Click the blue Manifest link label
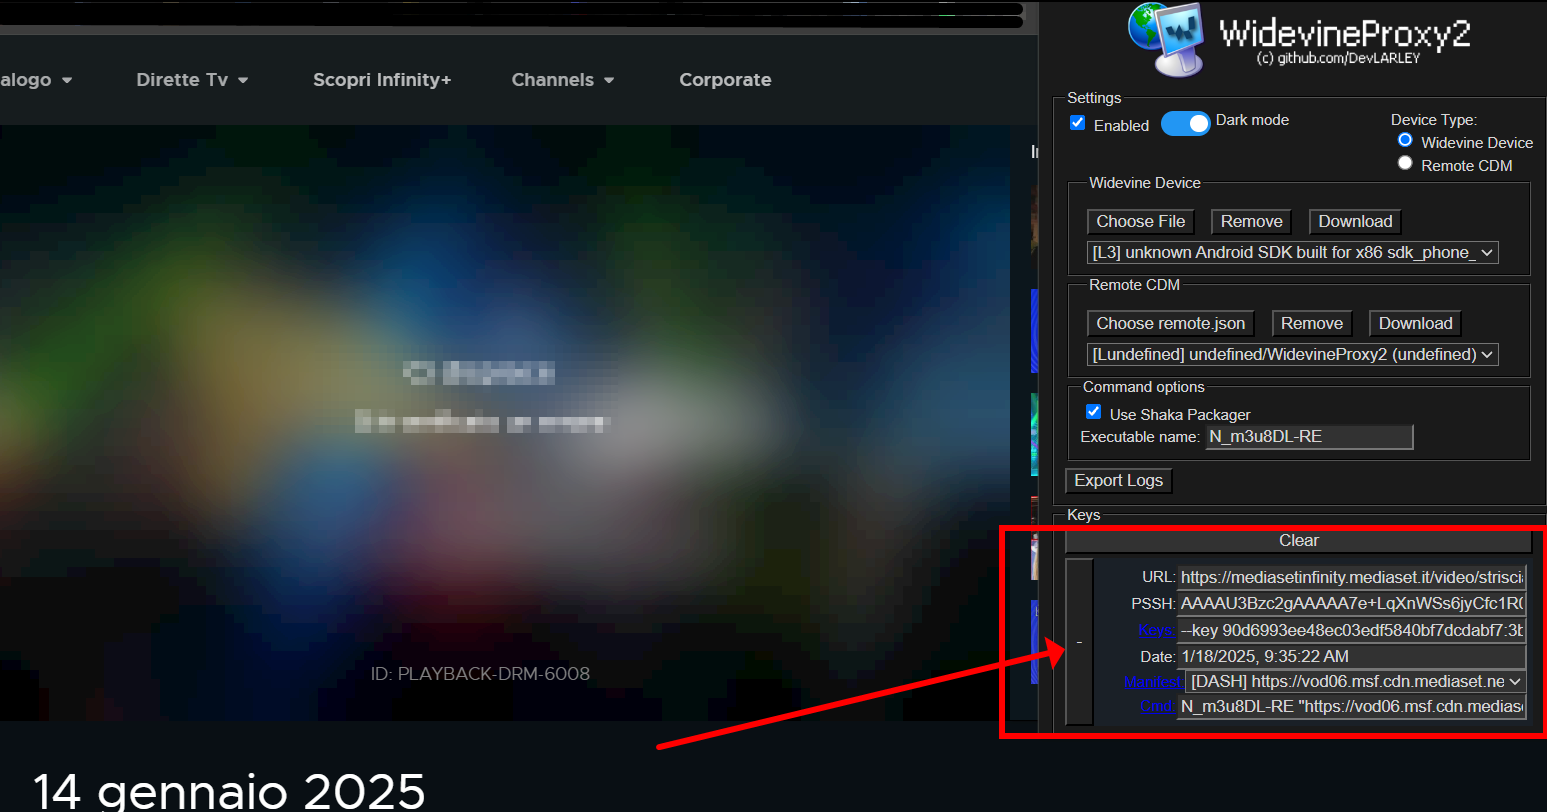This screenshot has width=1547, height=812. point(1153,682)
